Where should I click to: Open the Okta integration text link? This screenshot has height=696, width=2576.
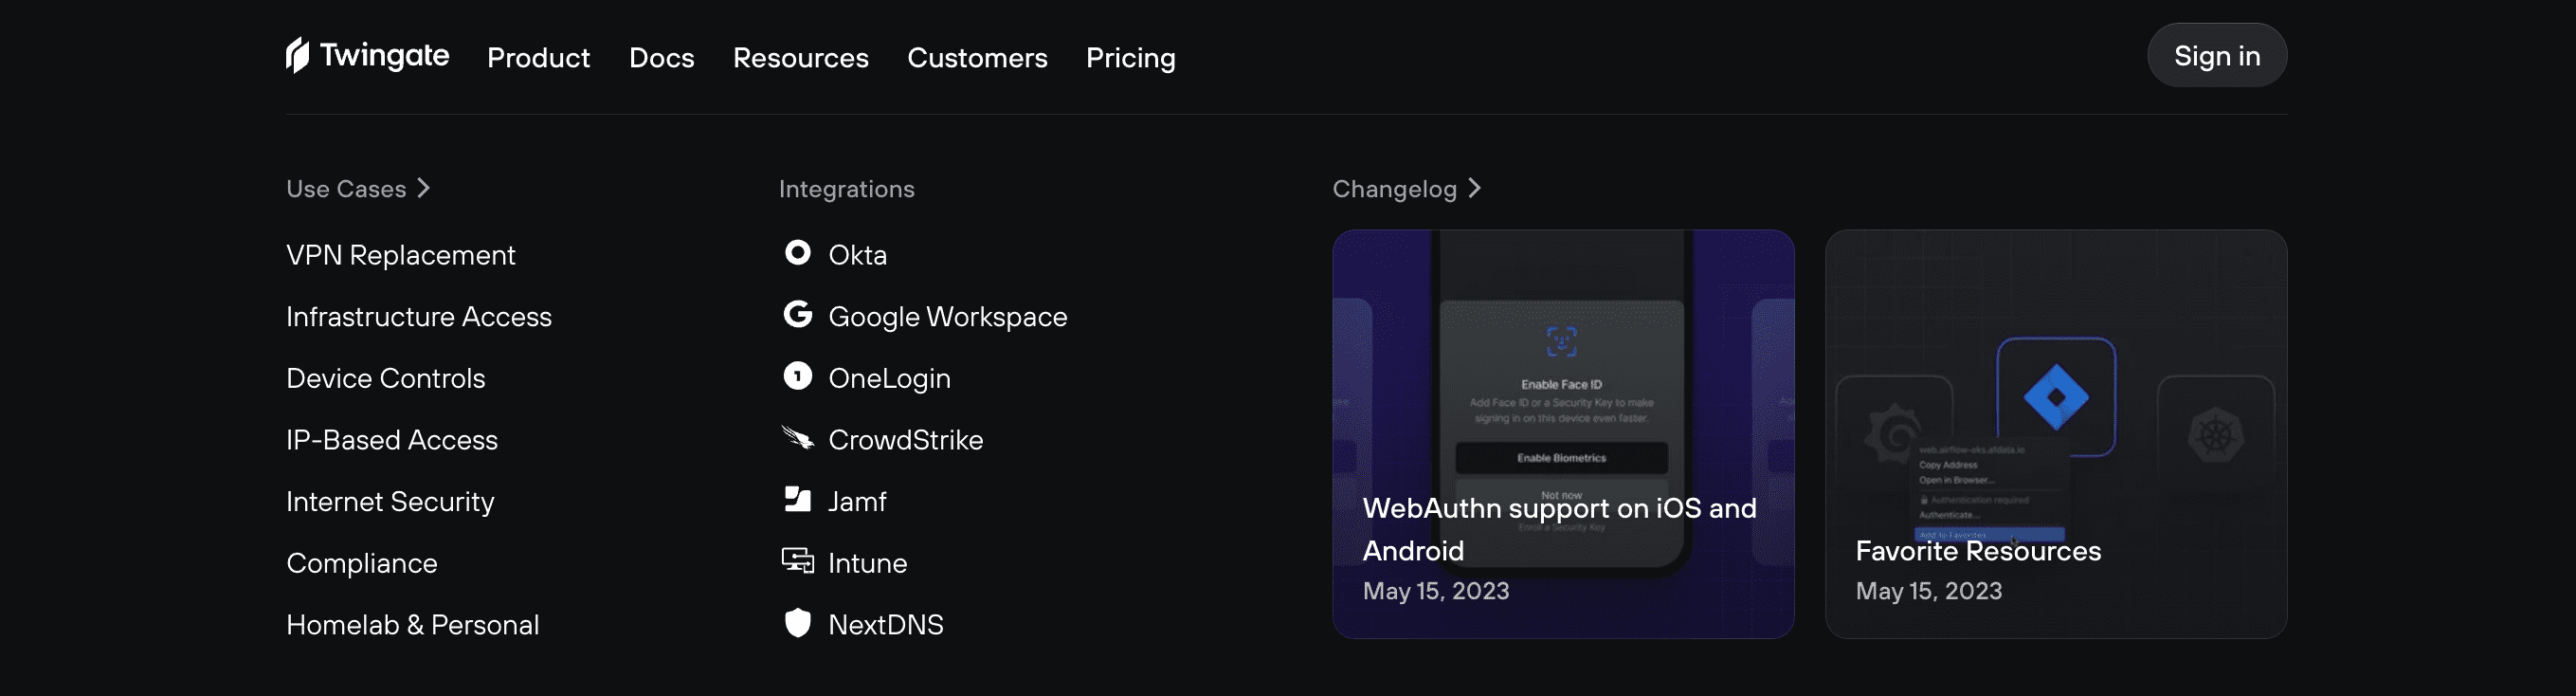[857, 255]
